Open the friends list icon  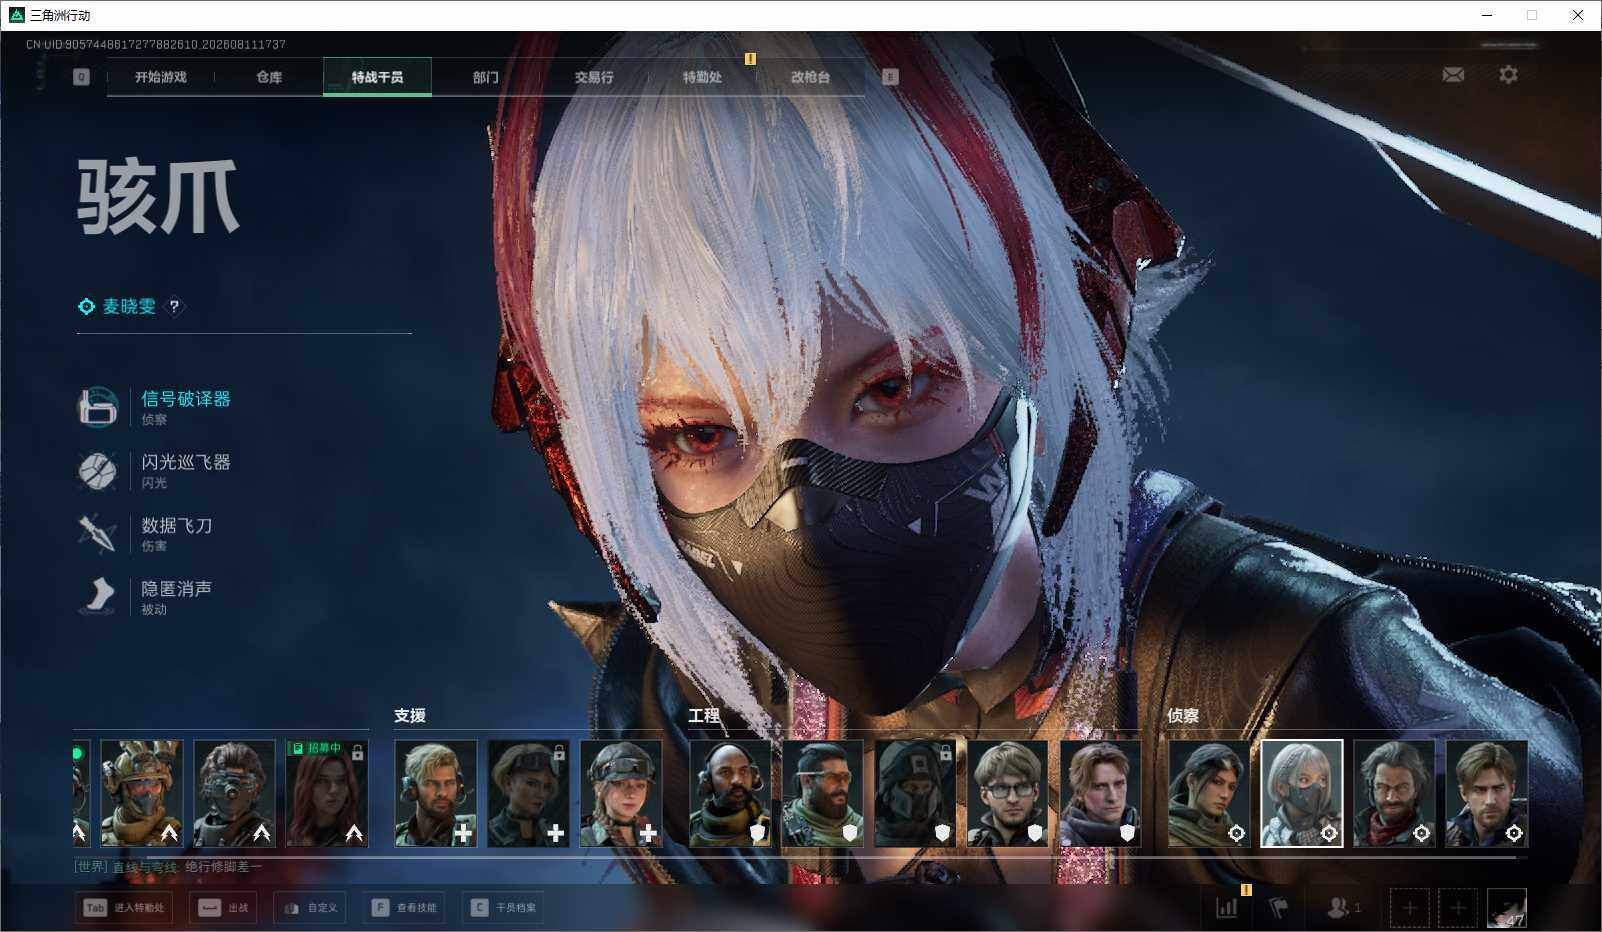[x=1343, y=907]
